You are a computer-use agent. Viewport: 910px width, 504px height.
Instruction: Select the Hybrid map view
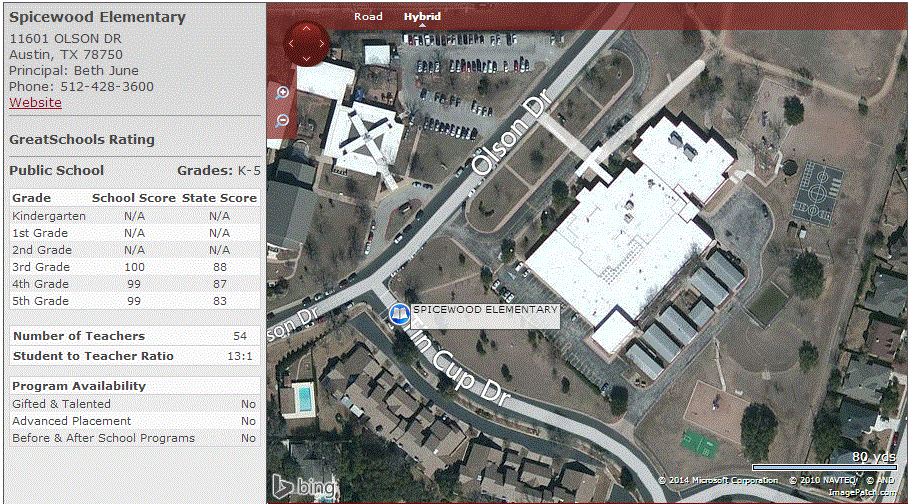coord(422,16)
